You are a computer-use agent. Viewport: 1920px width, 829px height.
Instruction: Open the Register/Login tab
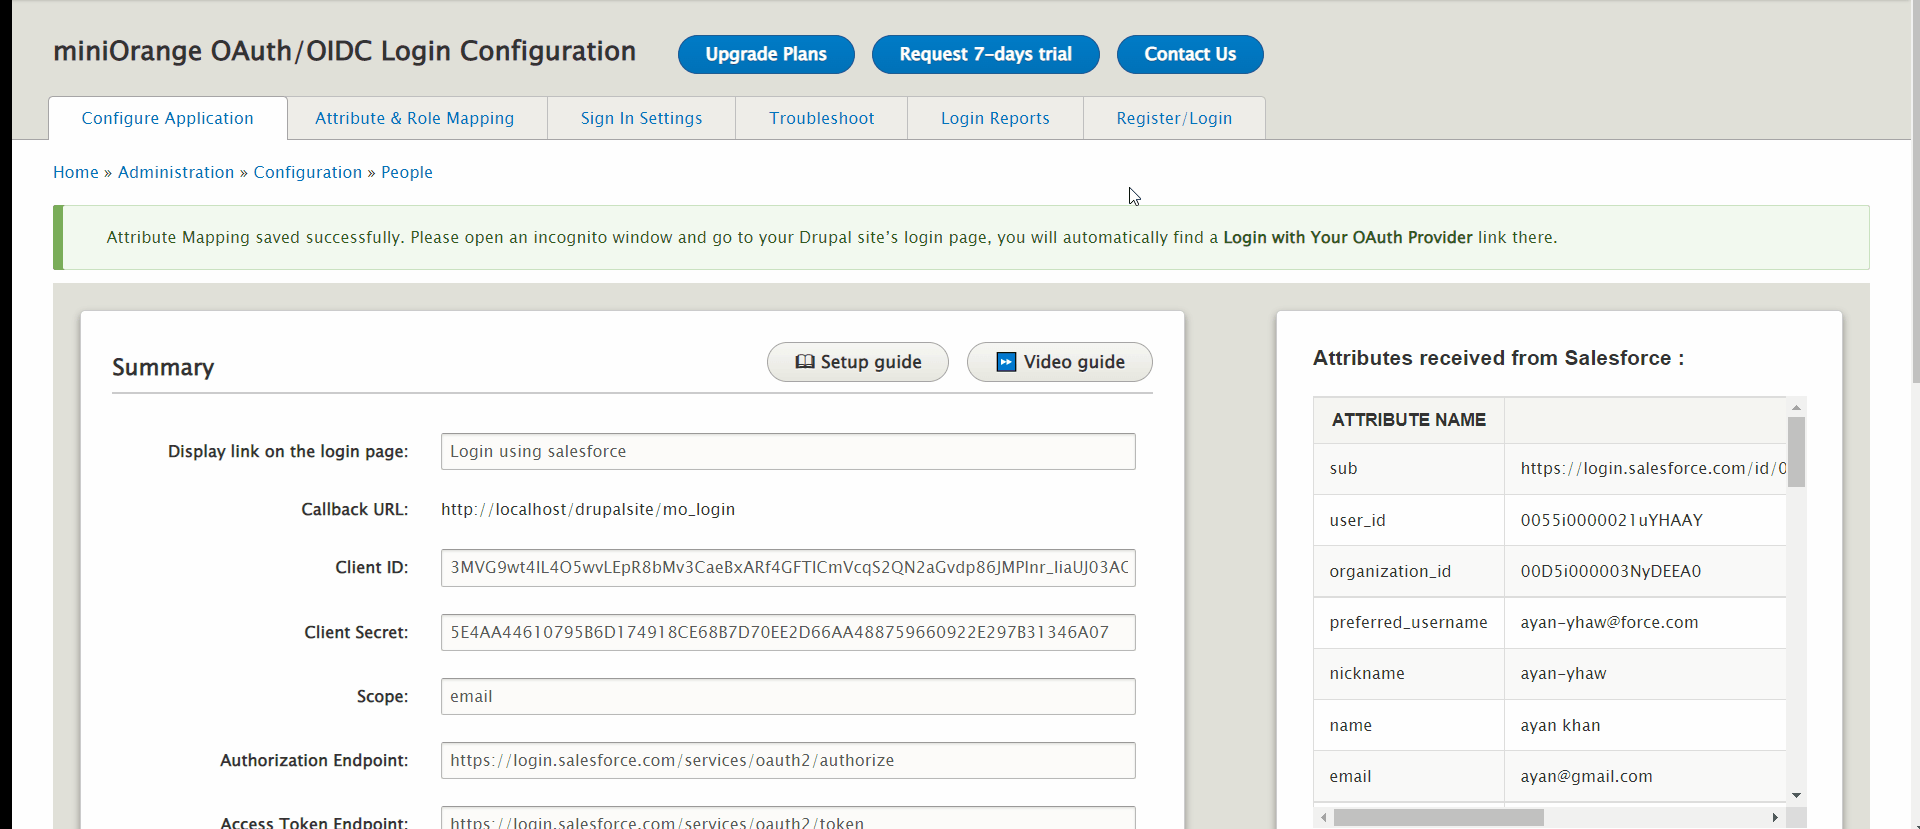point(1174,118)
